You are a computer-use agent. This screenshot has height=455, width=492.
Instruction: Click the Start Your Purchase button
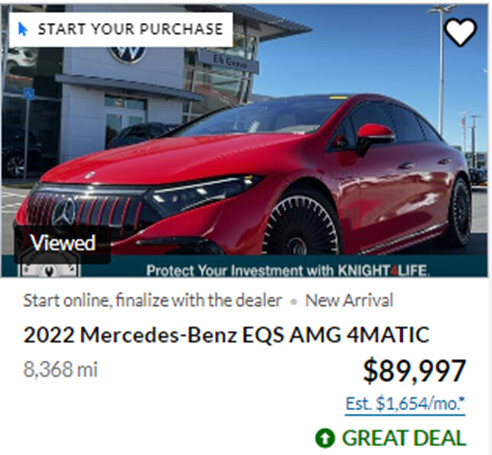point(121,29)
